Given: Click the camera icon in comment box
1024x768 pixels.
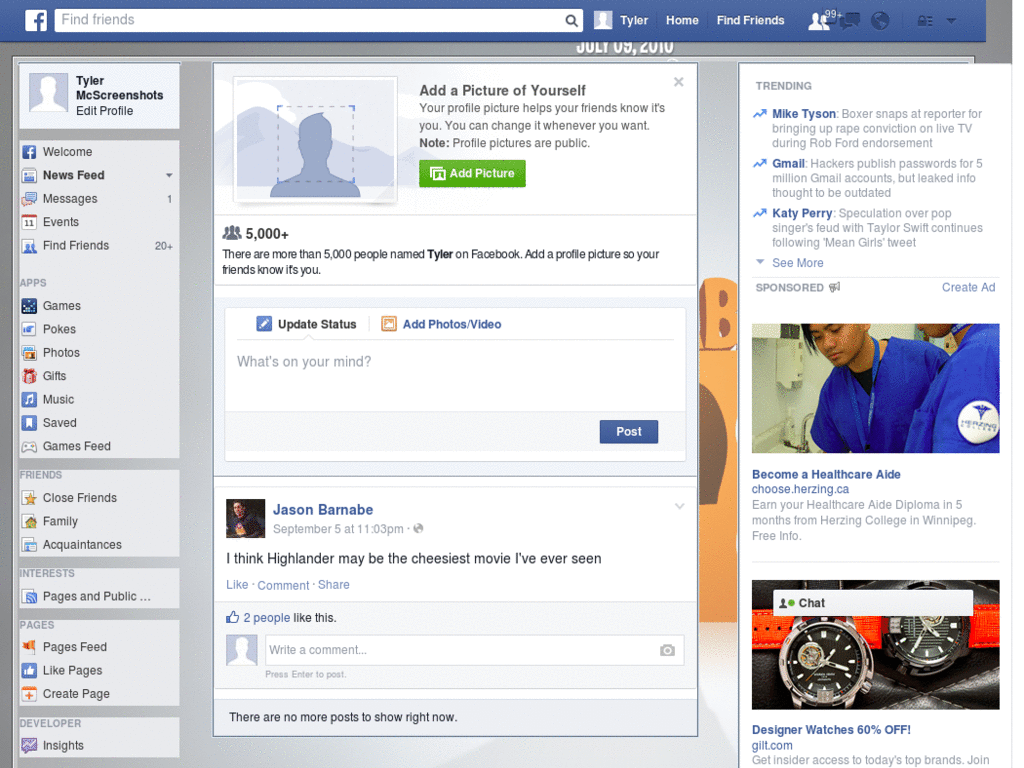Looking at the screenshot, I should point(667,650).
